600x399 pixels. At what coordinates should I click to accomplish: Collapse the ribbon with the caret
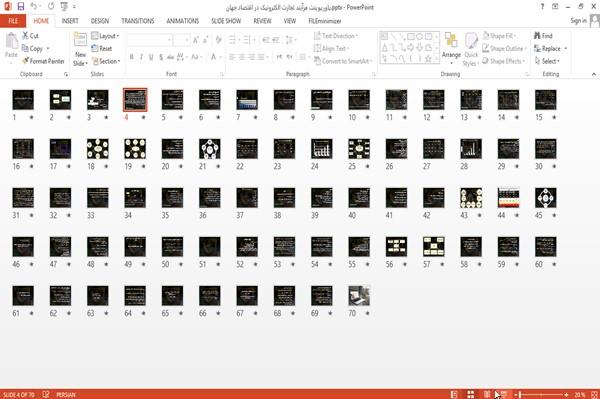[x=594, y=74]
